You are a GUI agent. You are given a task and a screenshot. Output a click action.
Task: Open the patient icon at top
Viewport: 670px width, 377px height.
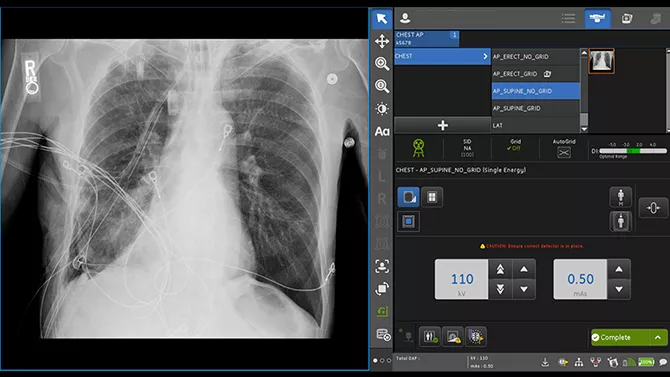[405, 18]
